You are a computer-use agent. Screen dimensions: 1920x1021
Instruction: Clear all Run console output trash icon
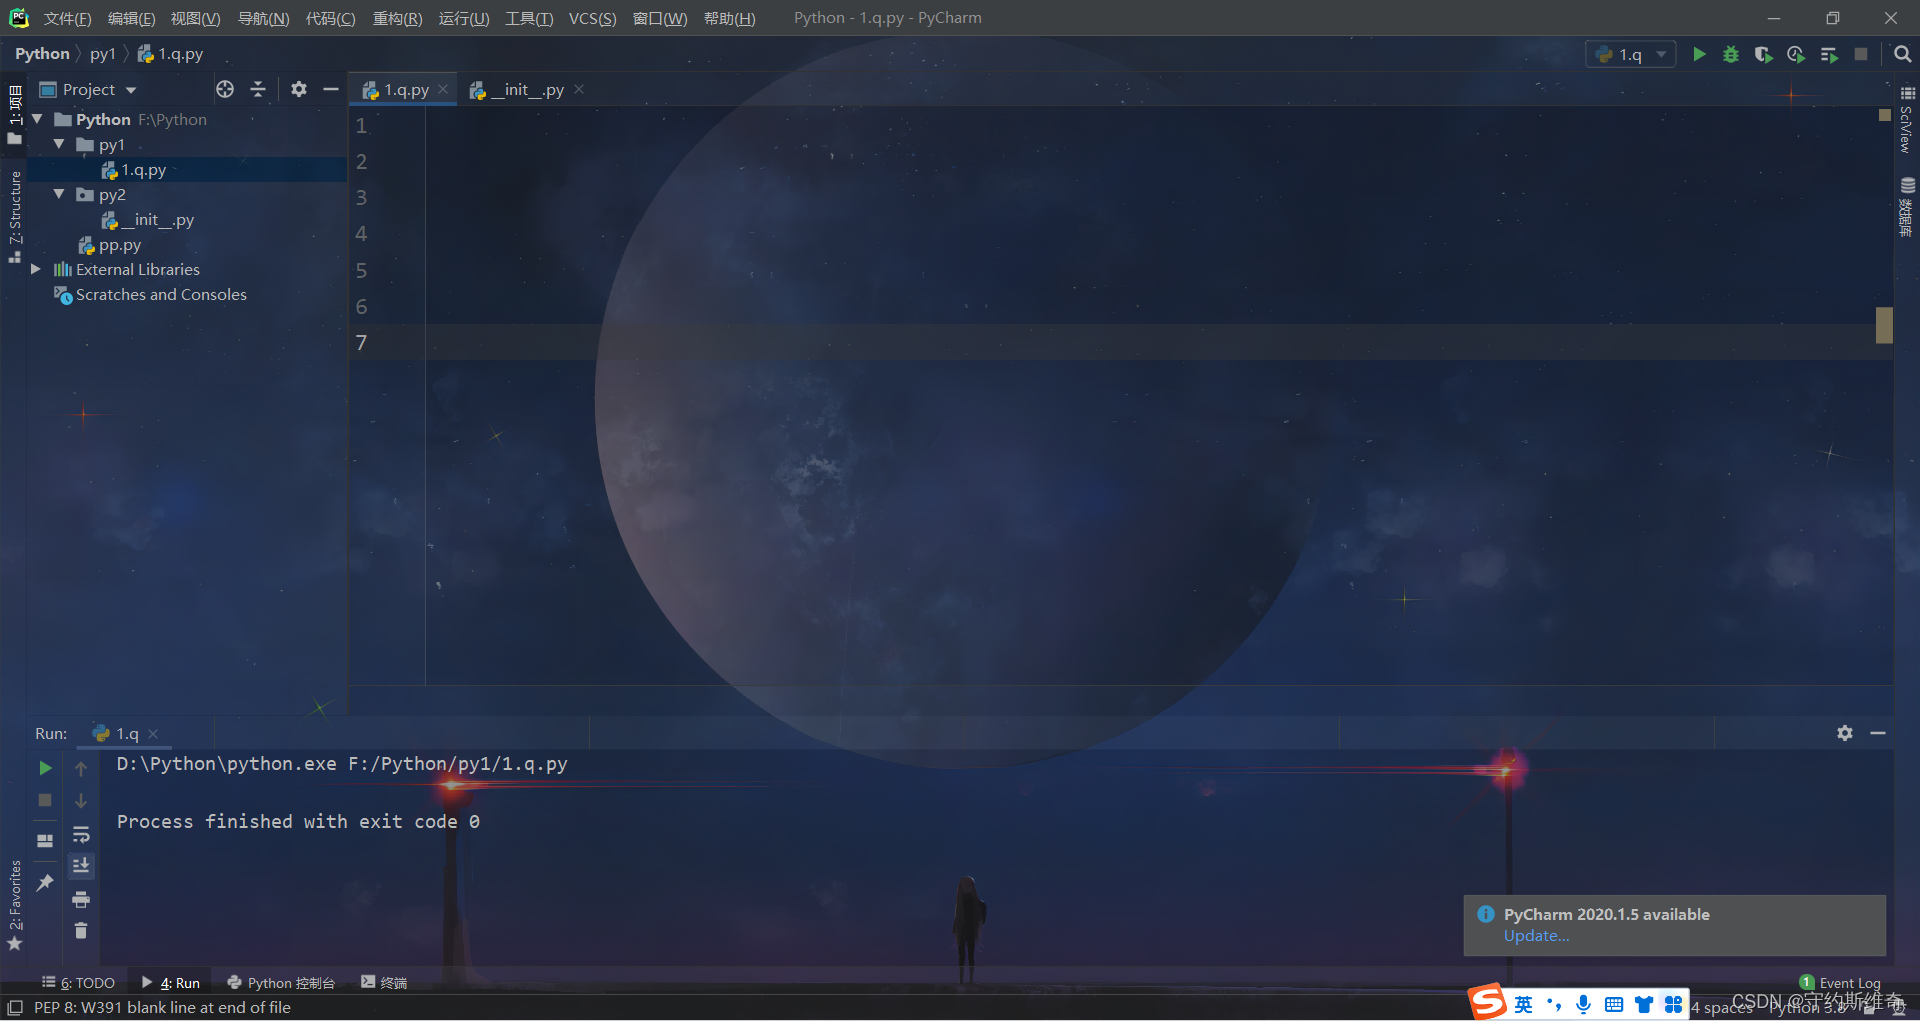pyautogui.click(x=81, y=931)
